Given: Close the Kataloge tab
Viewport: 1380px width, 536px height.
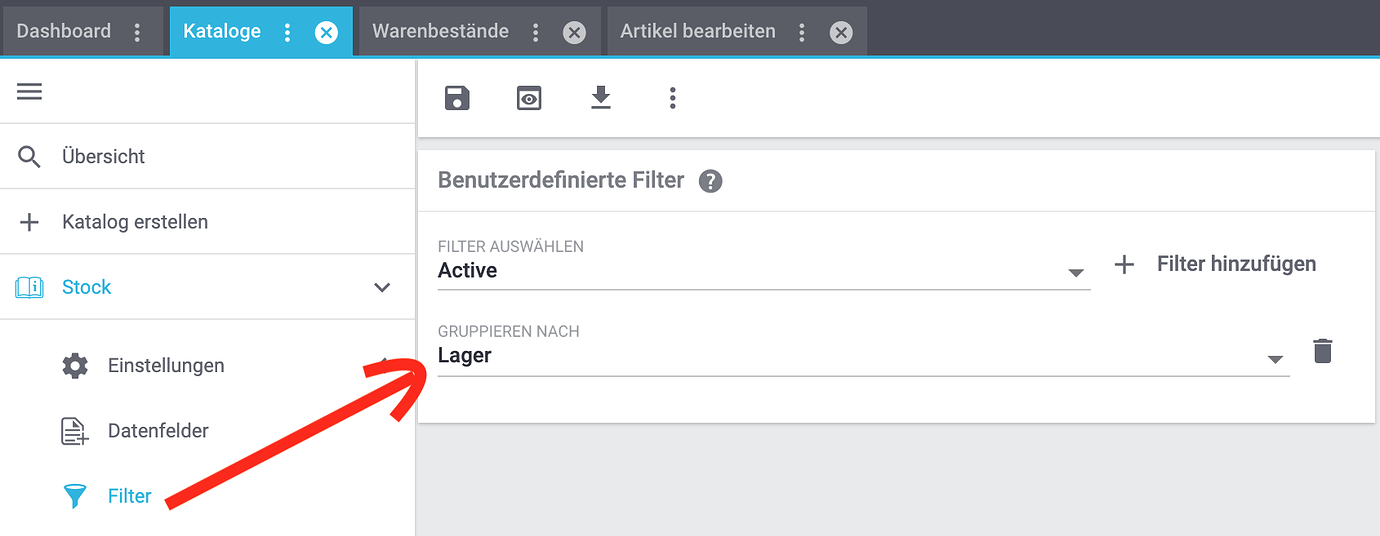Looking at the screenshot, I should [x=326, y=32].
